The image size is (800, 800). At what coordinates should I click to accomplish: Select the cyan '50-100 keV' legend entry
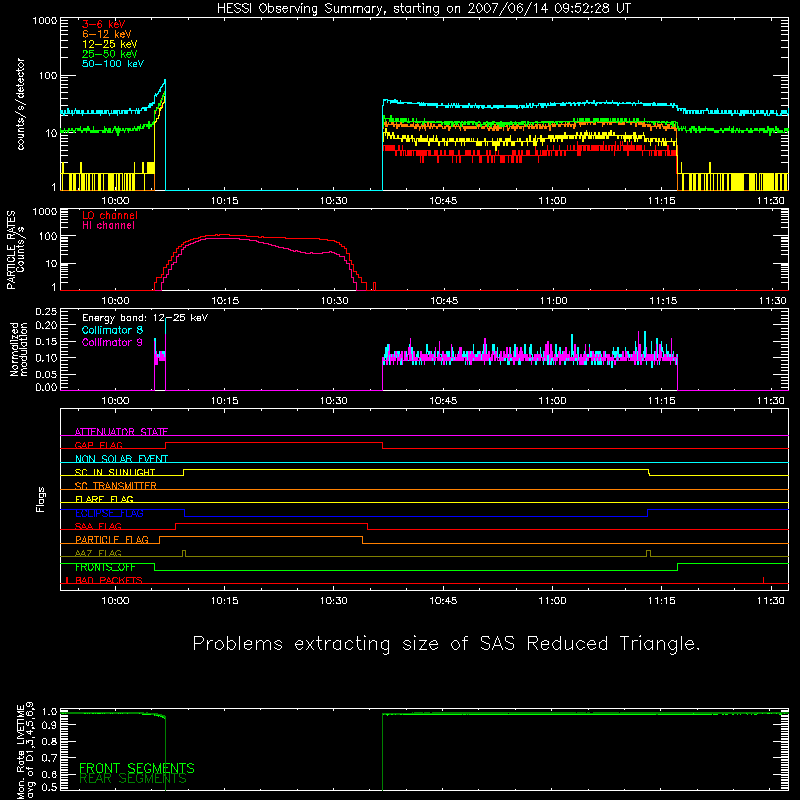(113, 64)
